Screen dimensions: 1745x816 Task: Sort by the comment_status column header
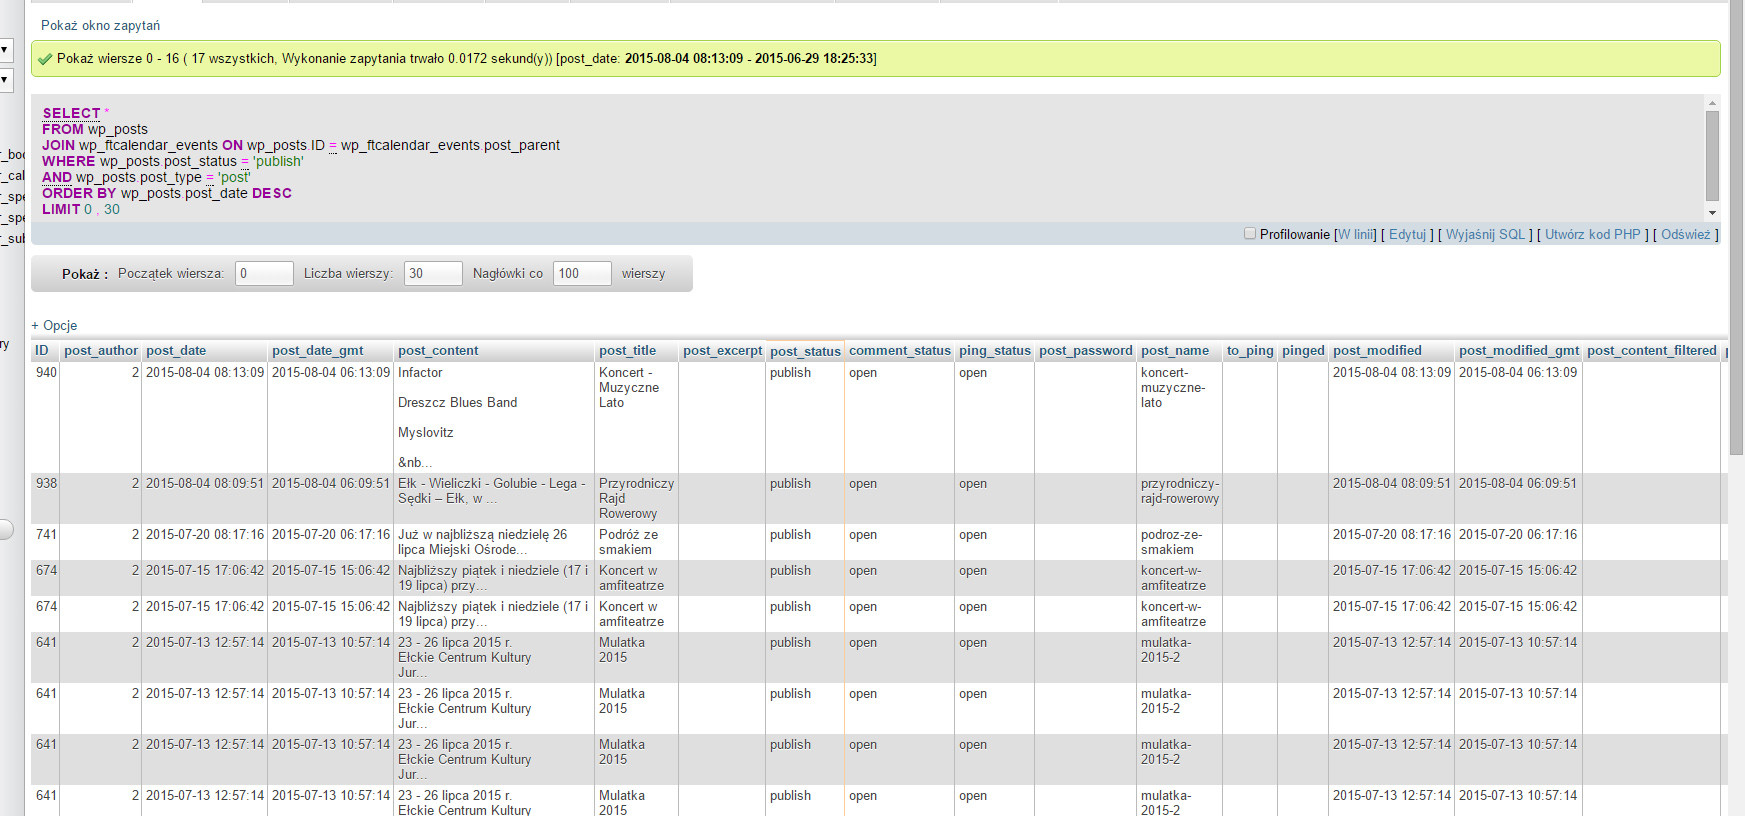point(900,350)
